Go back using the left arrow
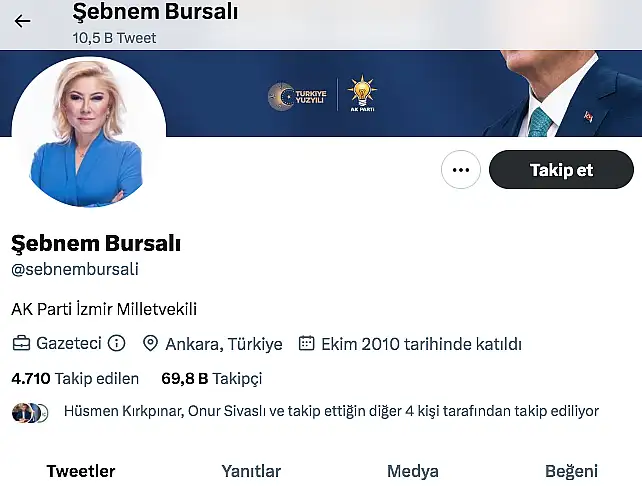 (22, 21)
